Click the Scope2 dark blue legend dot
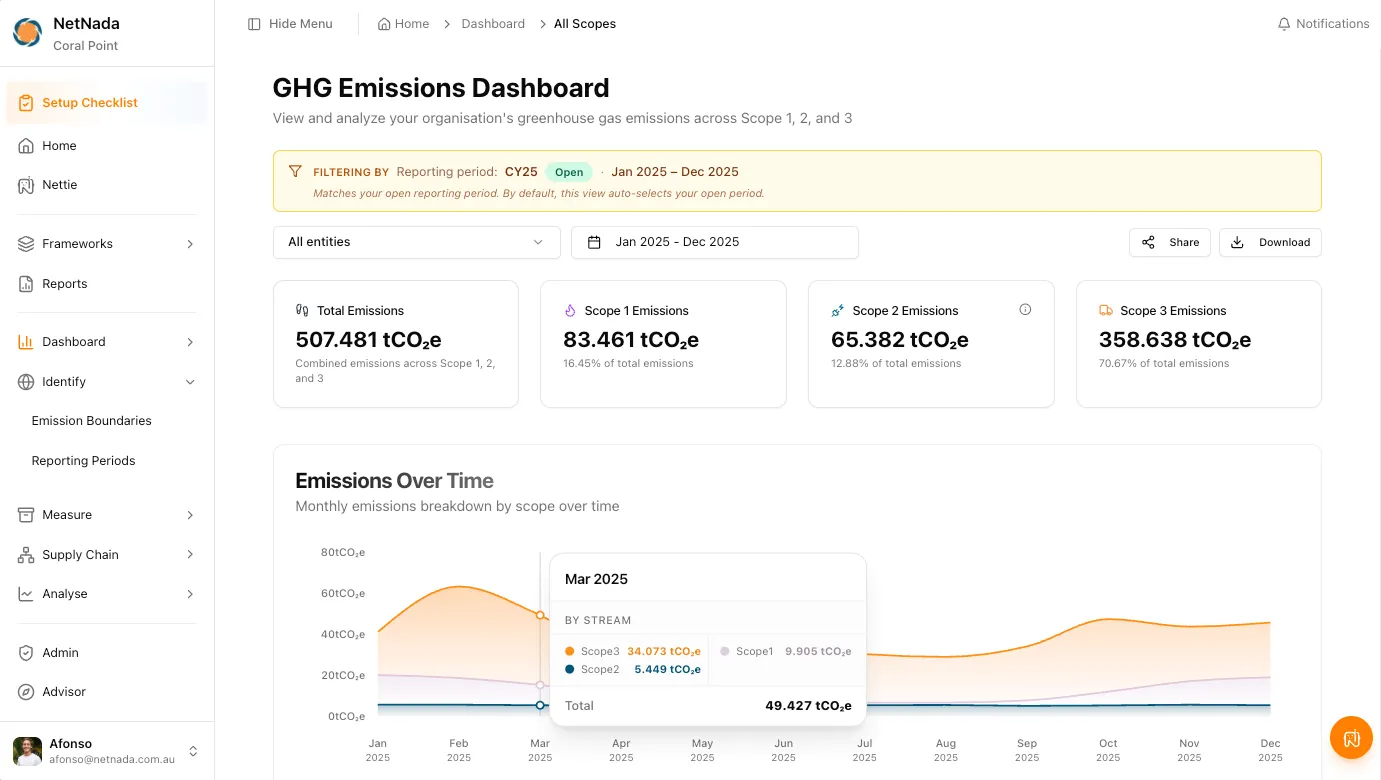 (x=570, y=669)
